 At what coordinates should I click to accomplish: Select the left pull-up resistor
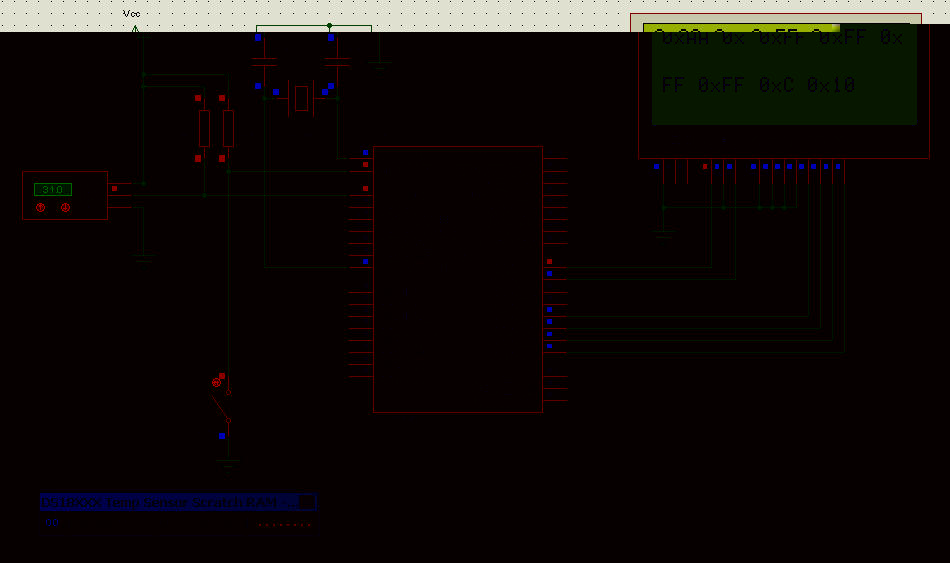[204, 128]
